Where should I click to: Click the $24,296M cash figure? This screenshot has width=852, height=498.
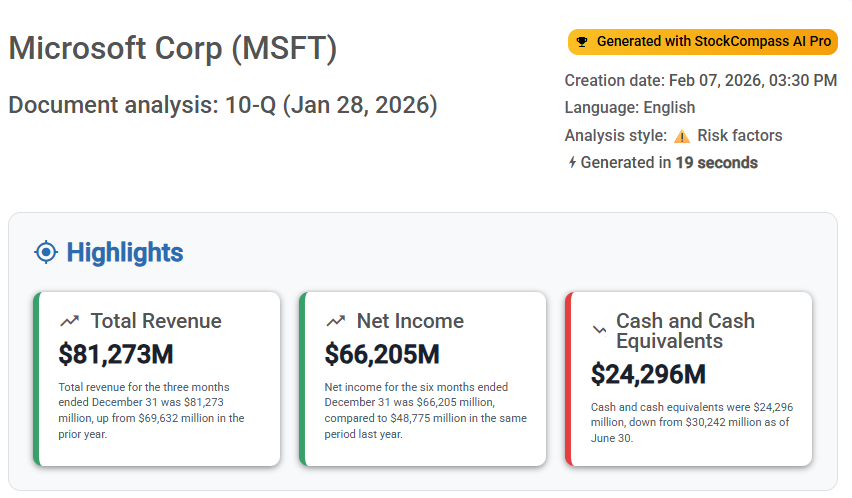[x=648, y=374]
